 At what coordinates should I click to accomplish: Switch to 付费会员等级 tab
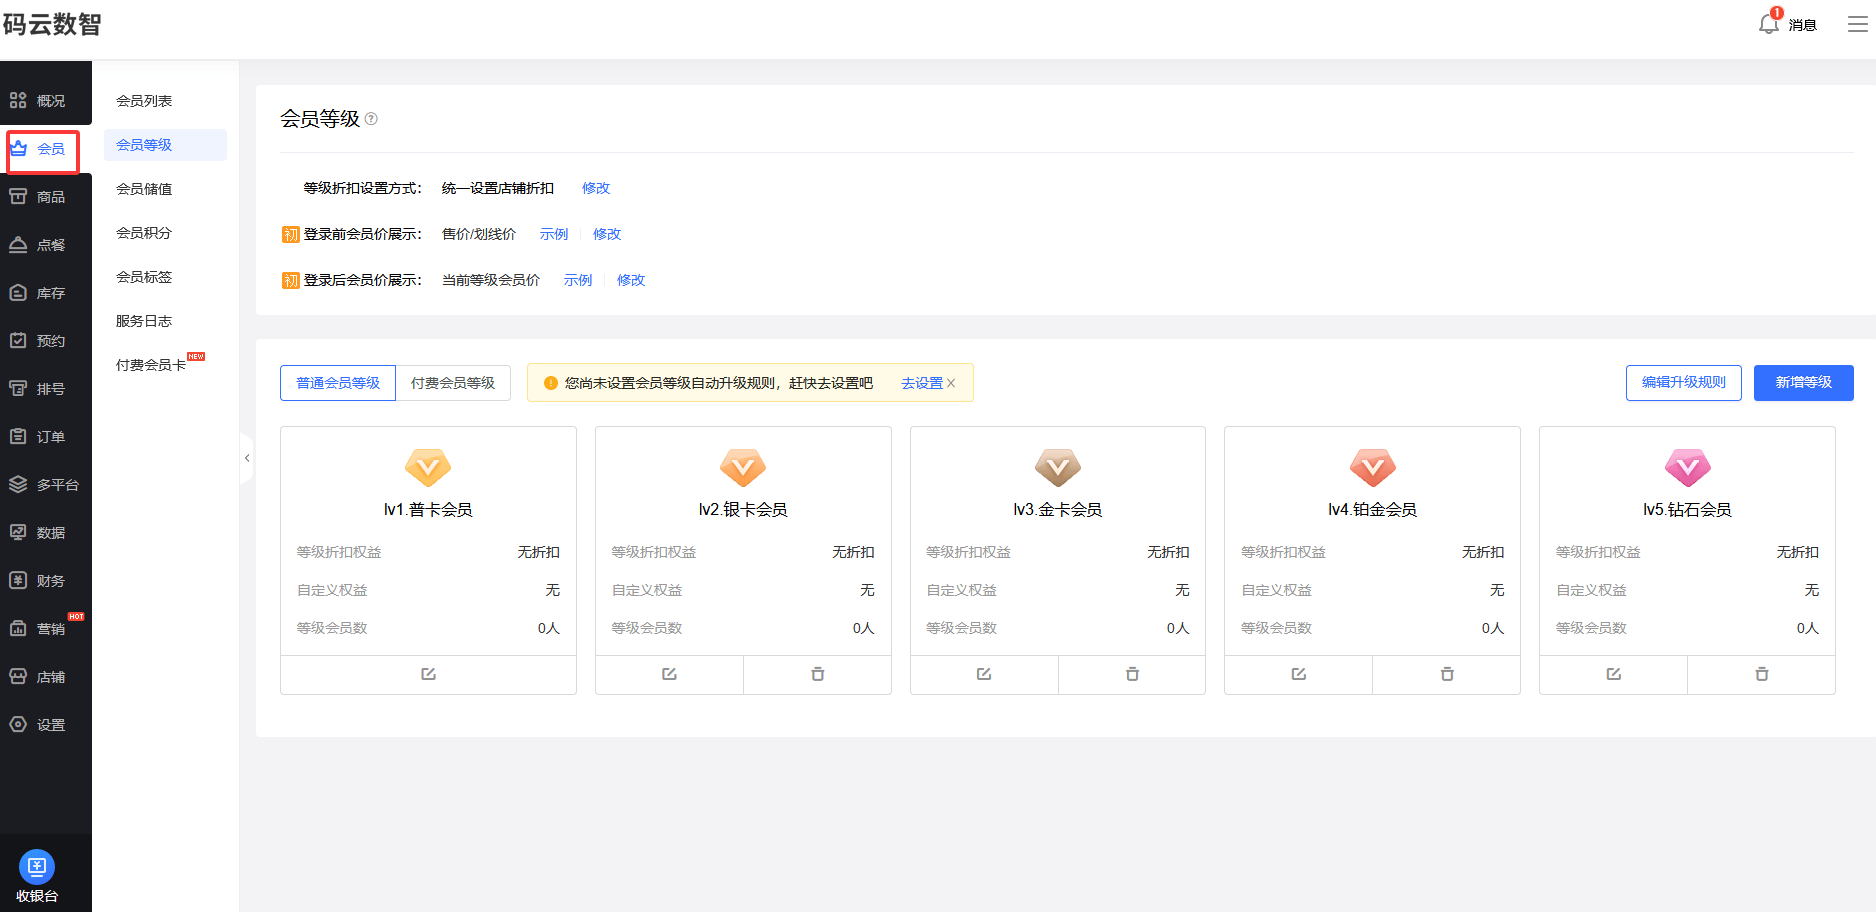453,383
